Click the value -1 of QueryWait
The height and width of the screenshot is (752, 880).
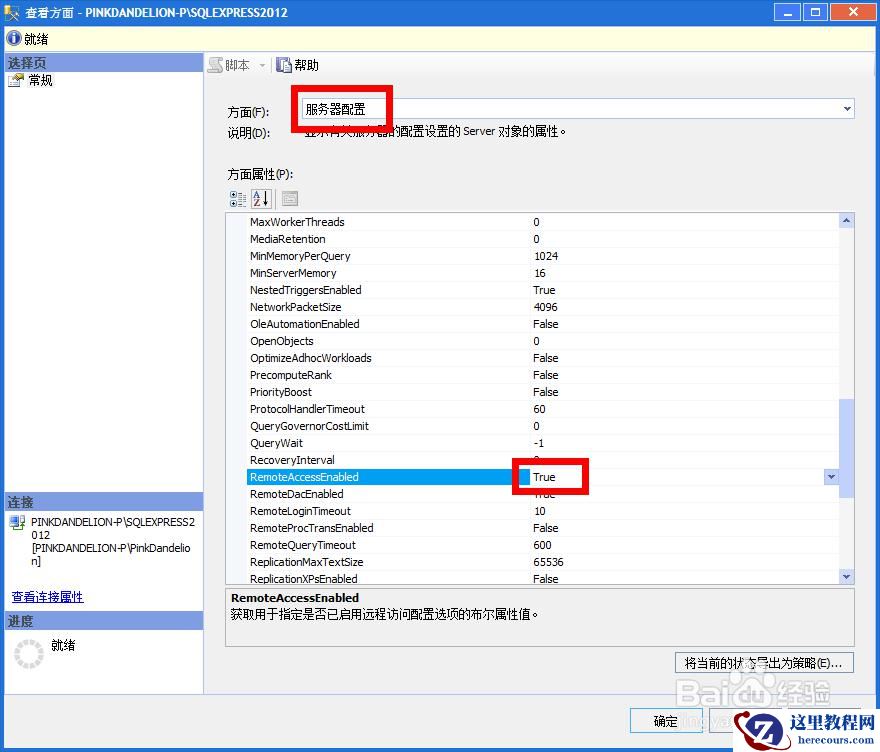(538, 443)
